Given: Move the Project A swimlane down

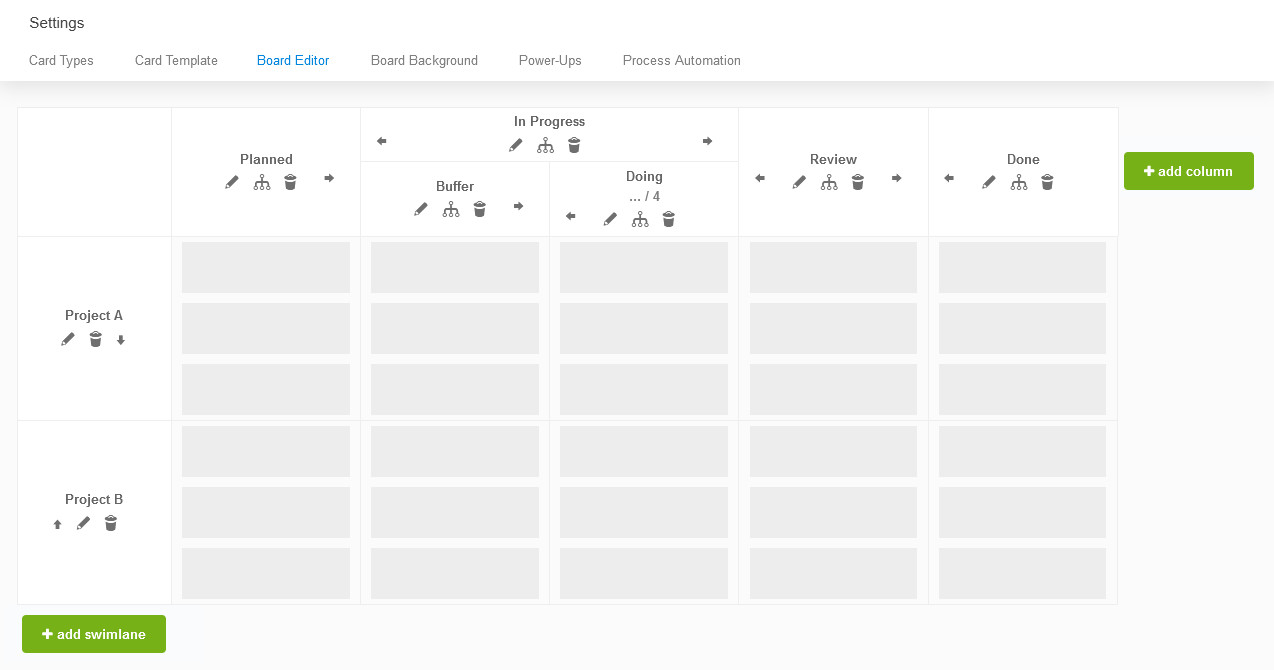Looking at the screenshot, I should click(120, 339).
